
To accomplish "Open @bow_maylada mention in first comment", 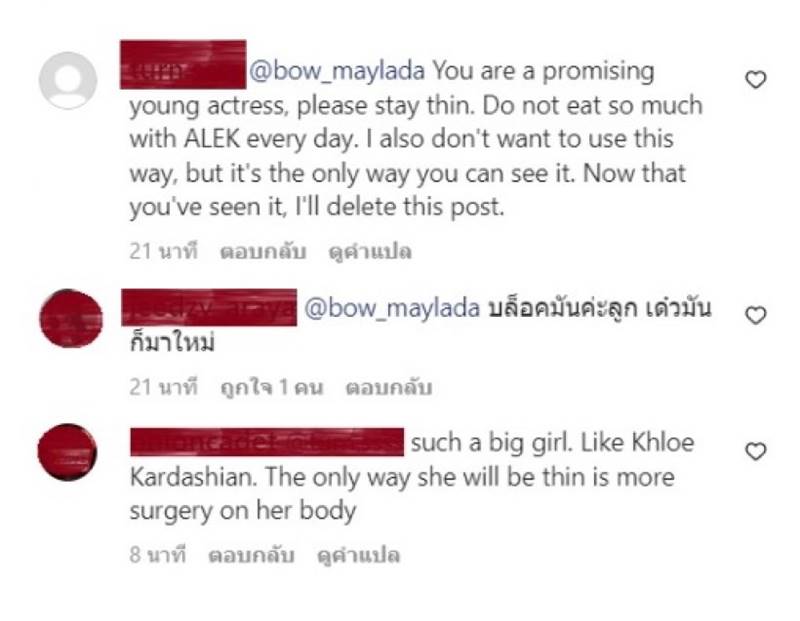I will (337, 71).
